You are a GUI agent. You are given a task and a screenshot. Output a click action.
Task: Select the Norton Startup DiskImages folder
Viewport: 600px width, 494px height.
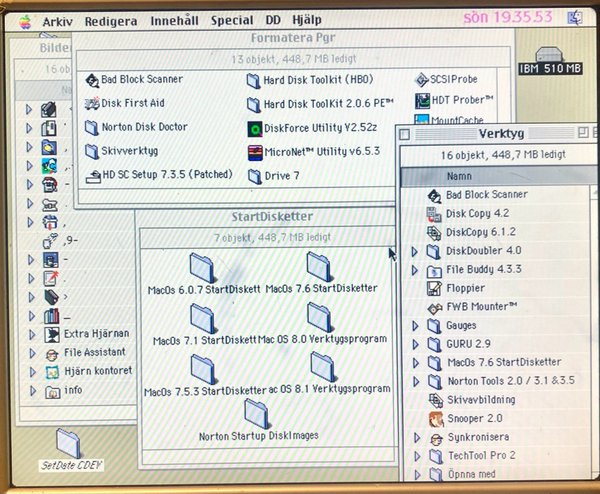tap(256, 414)
